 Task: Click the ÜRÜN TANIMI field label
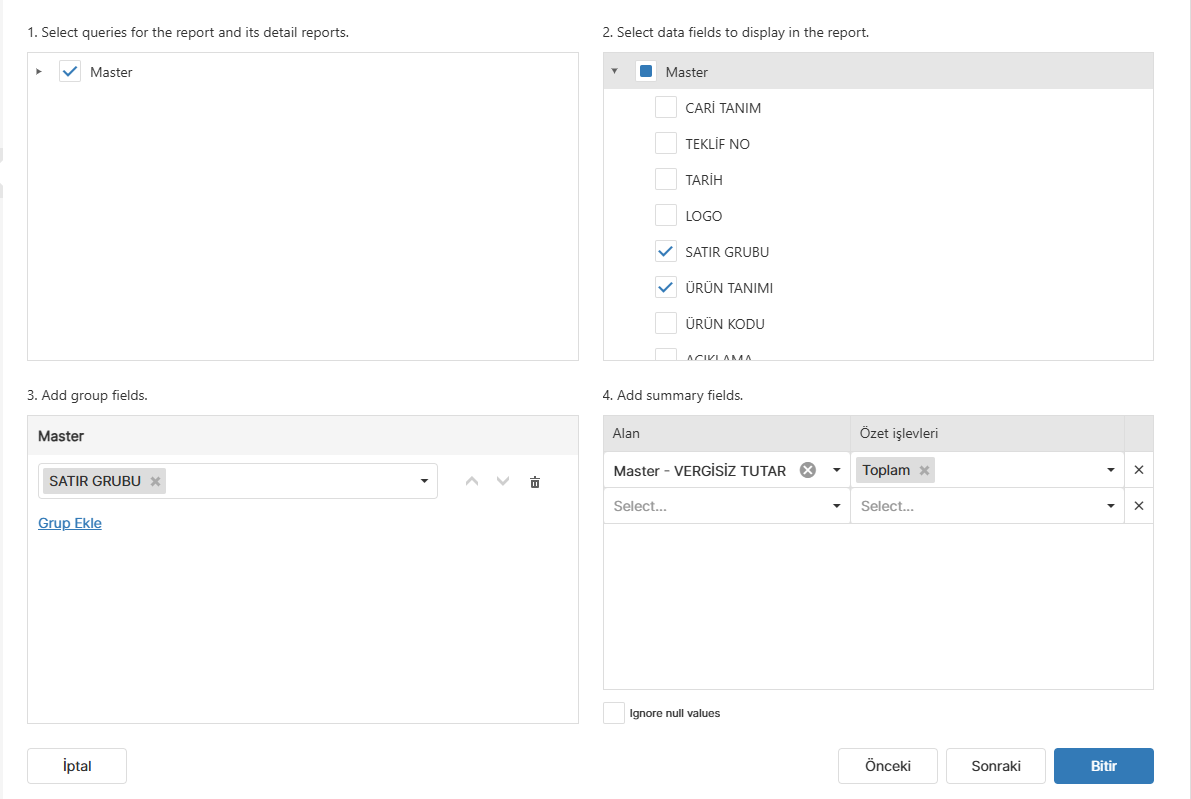pos(729,288)
